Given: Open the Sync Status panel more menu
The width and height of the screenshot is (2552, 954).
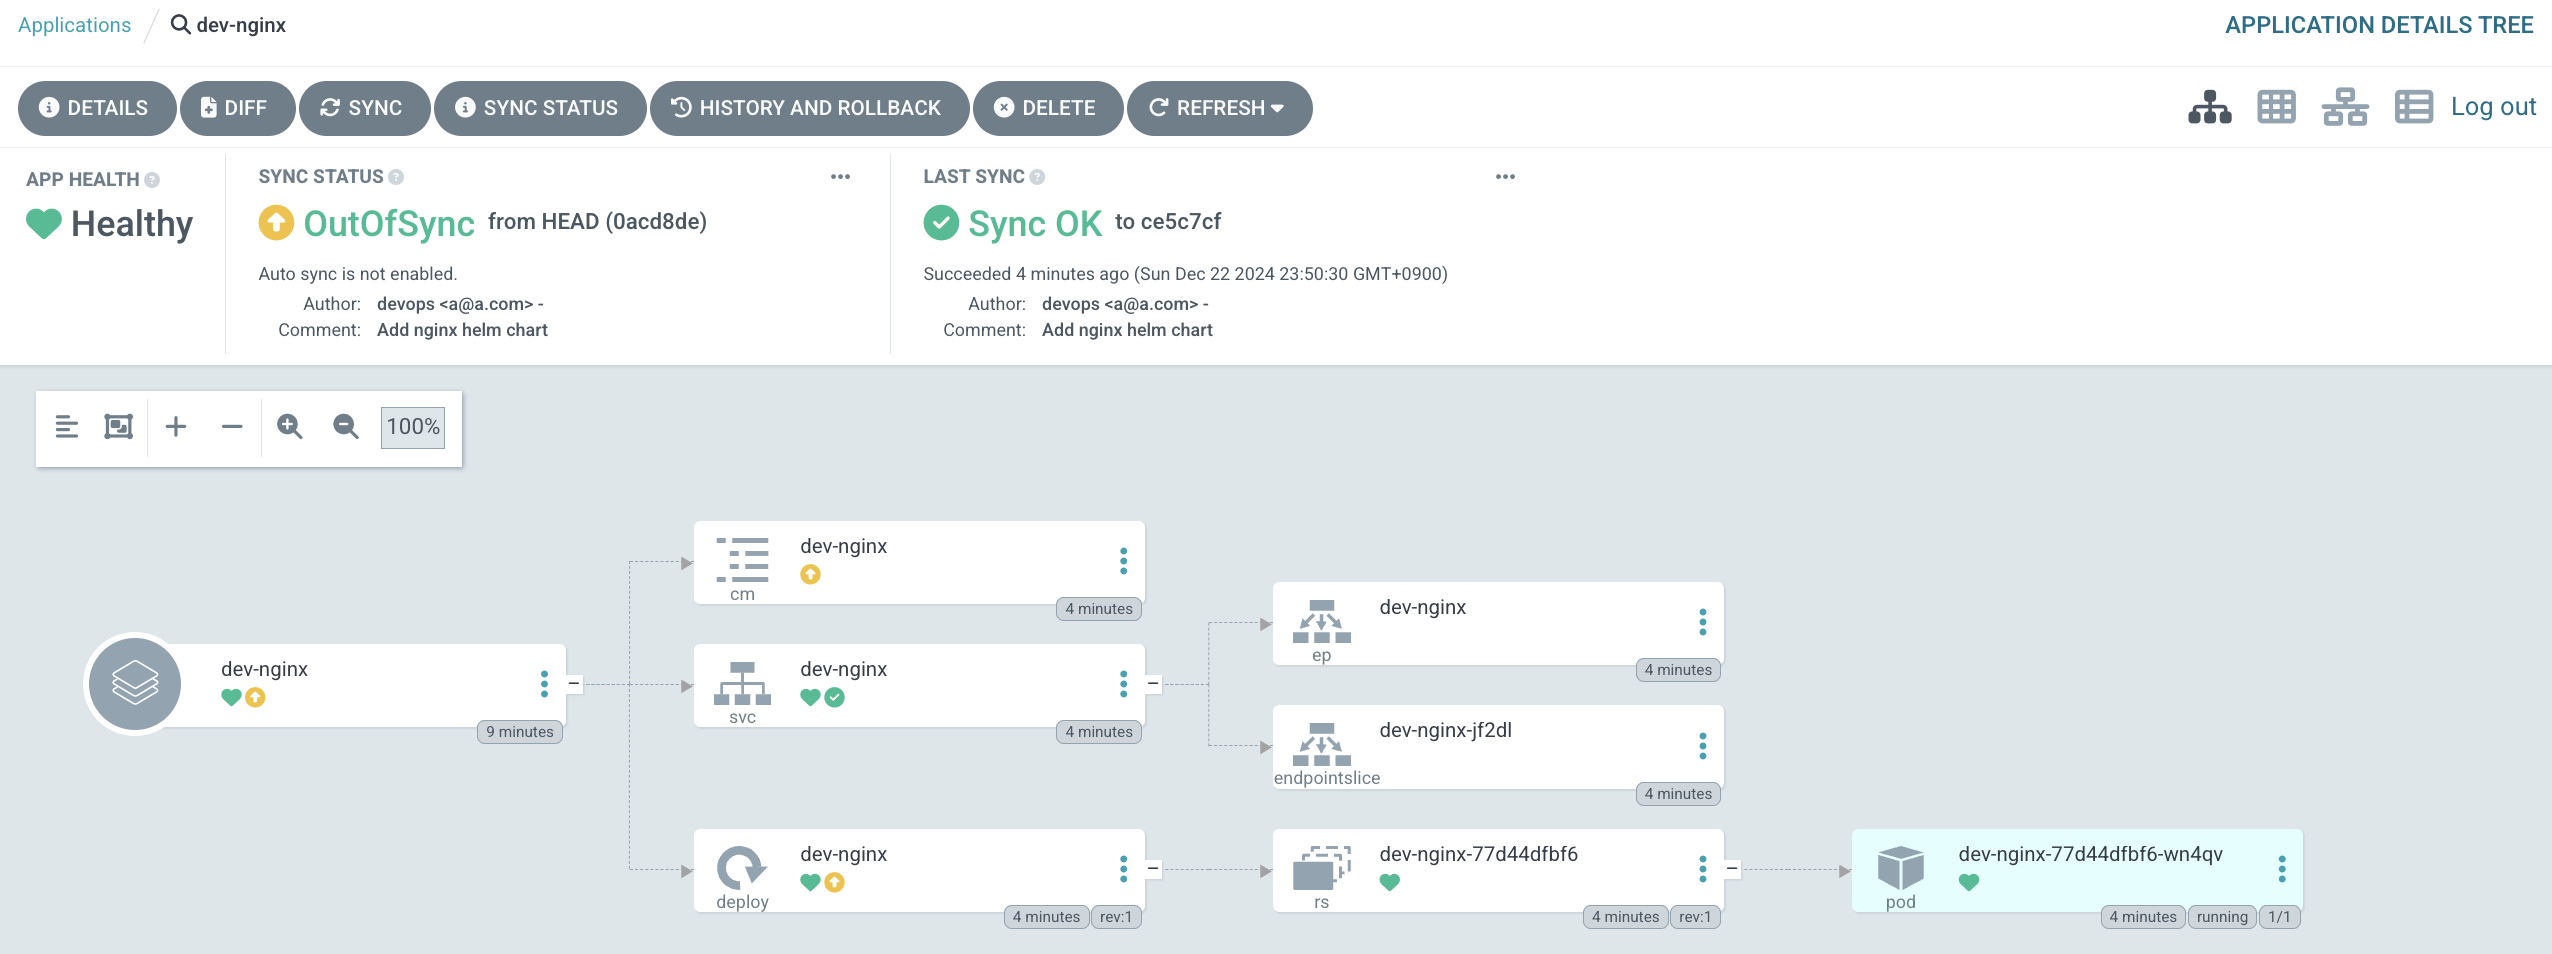Looking at the screenshot, I should coord(840,177).
